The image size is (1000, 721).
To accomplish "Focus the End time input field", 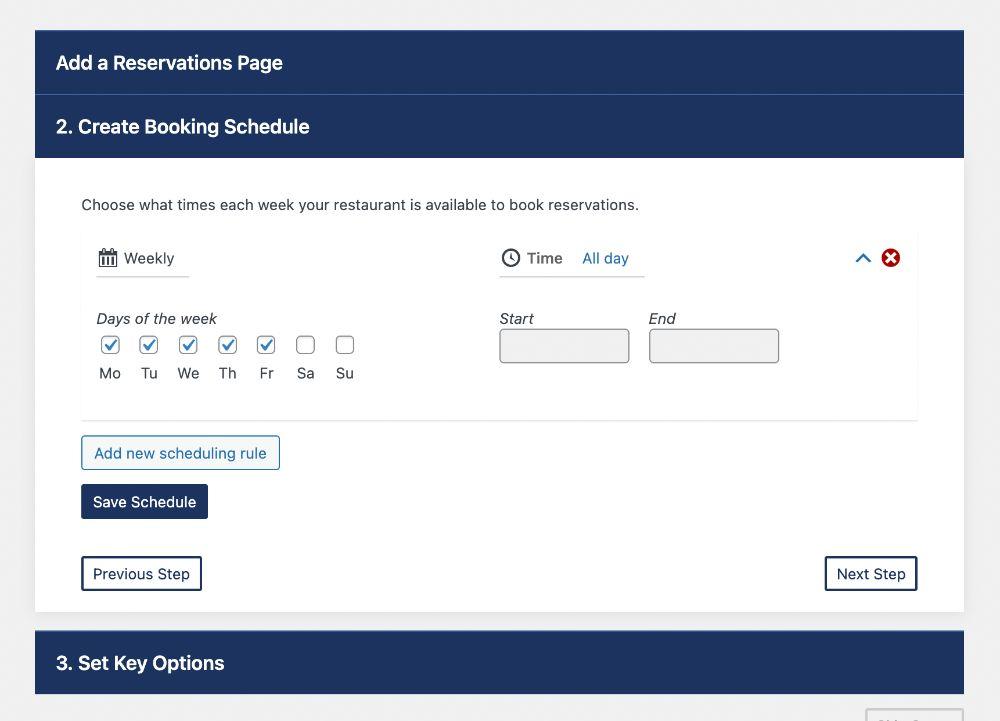I will coord(714,346).
